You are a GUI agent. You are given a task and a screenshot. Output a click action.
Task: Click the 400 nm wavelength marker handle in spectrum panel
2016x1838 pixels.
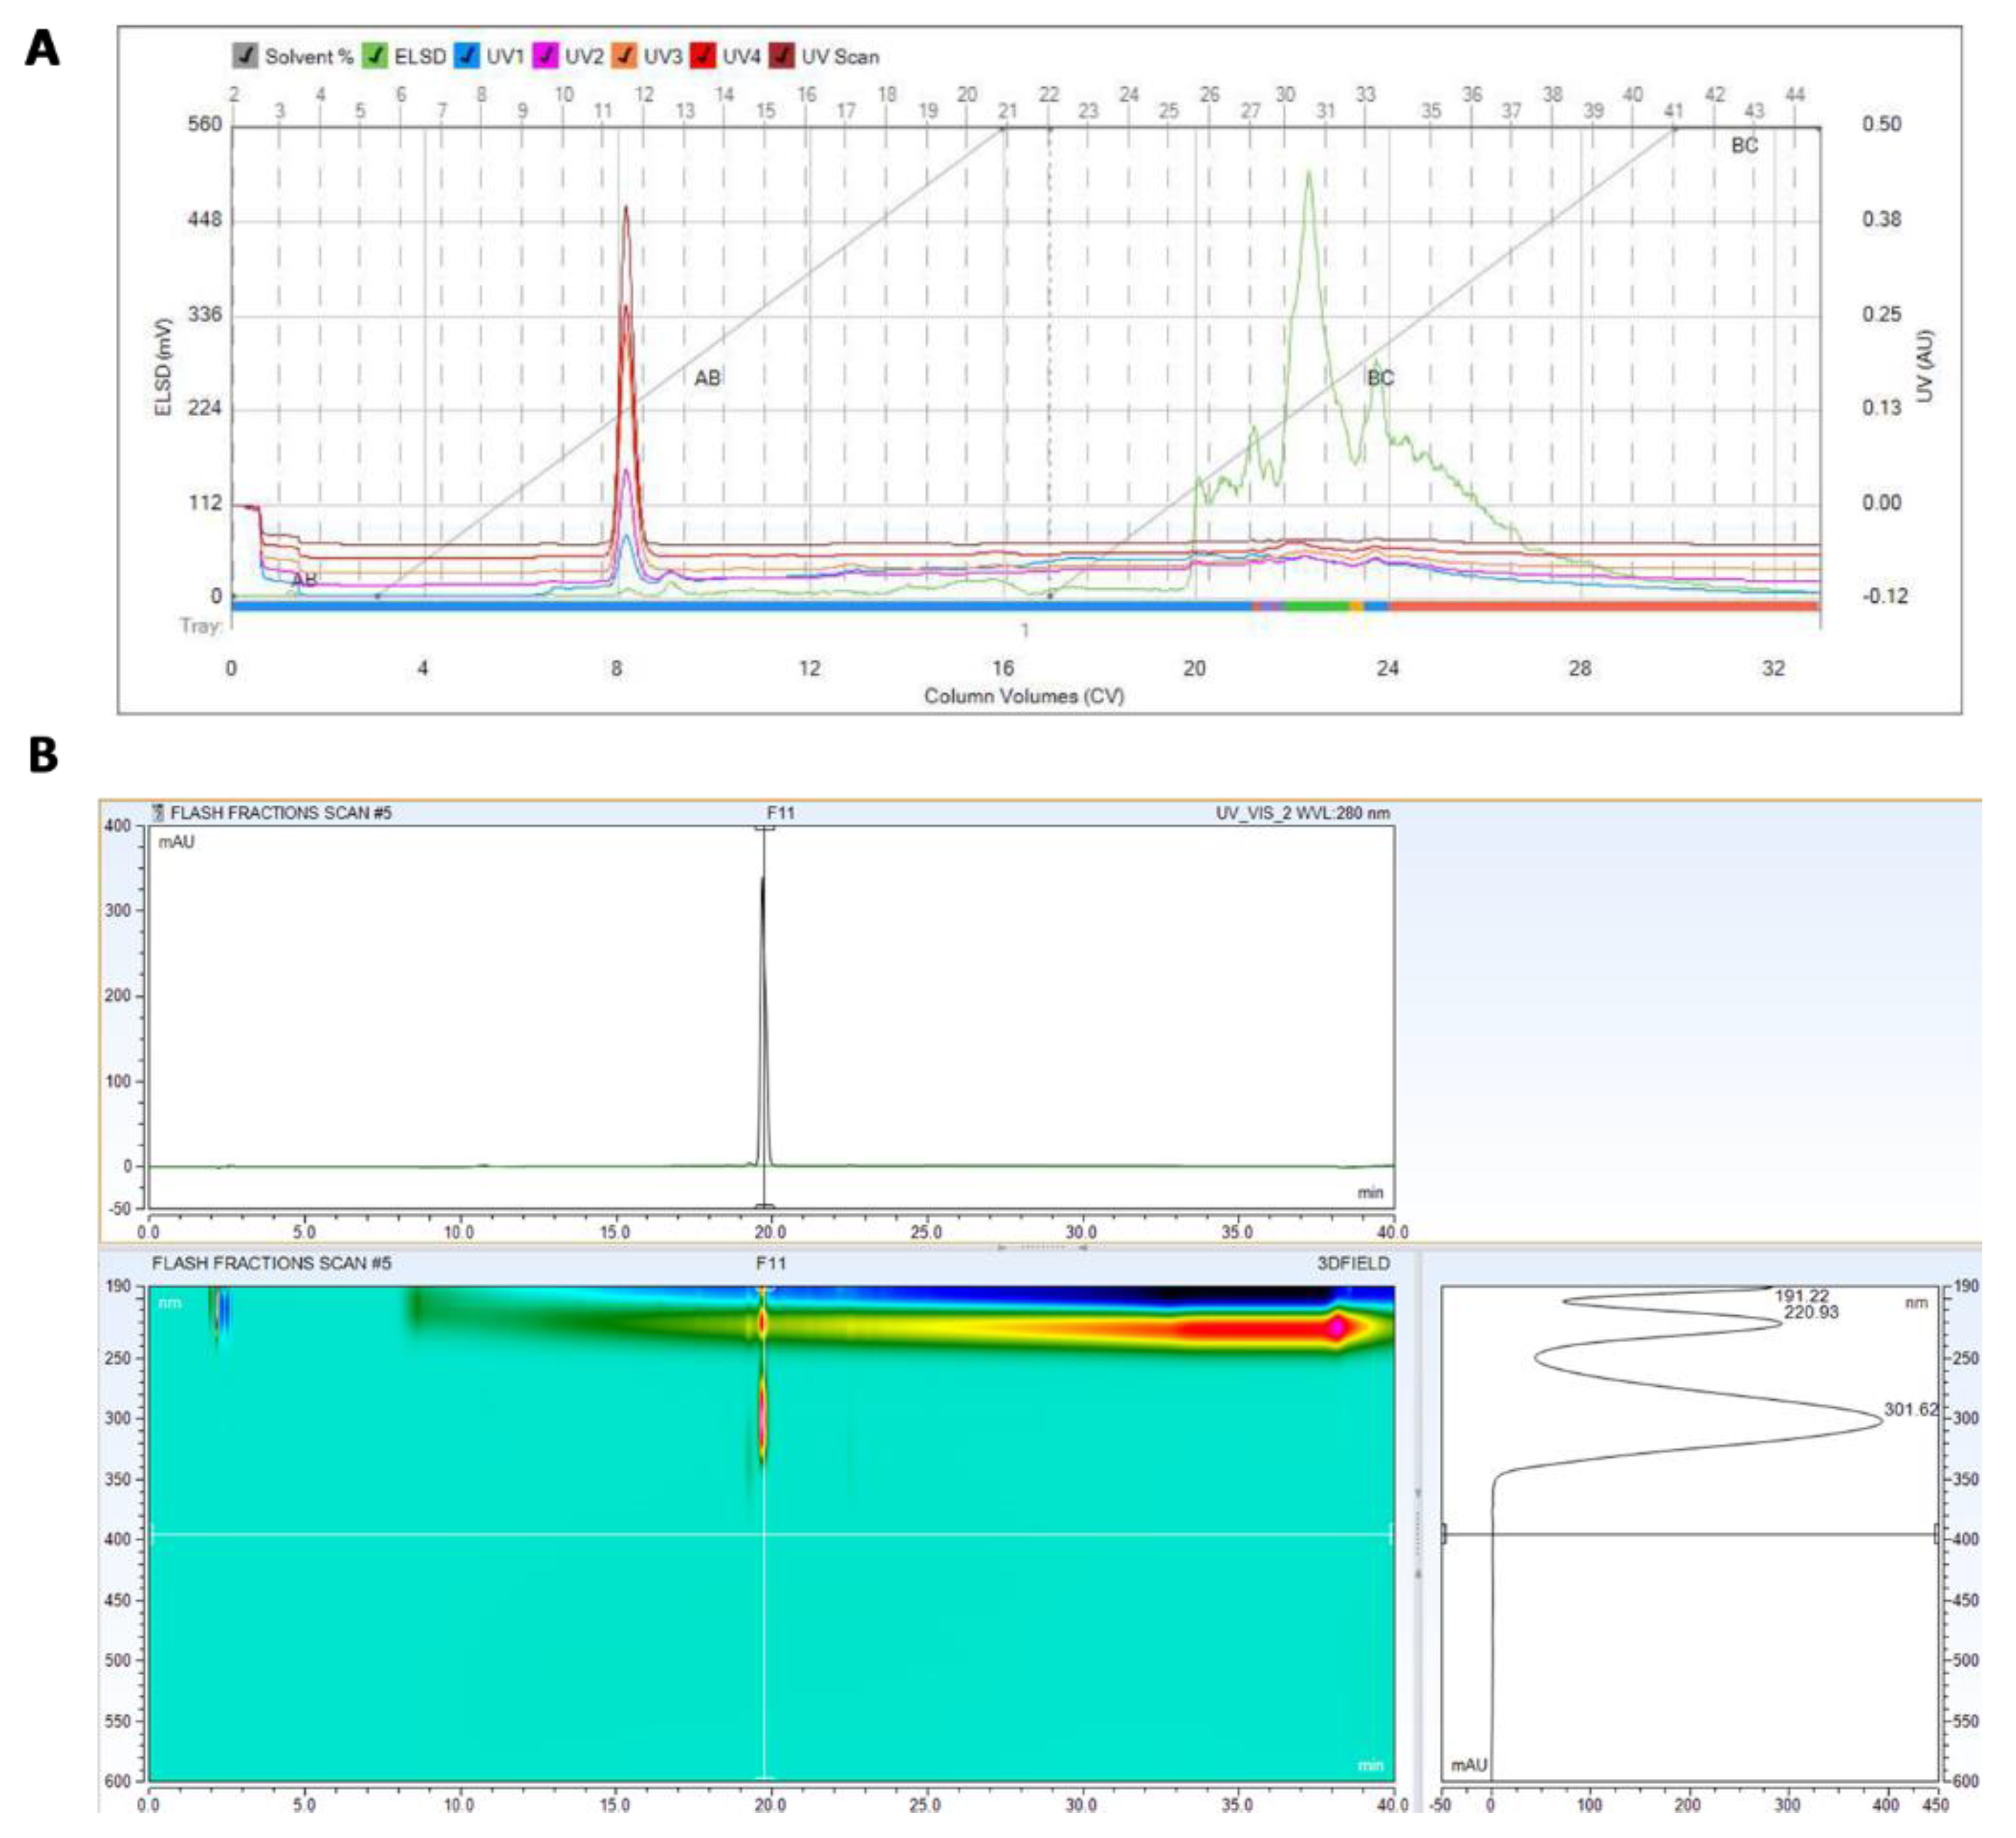[x=1444, y=1534]
